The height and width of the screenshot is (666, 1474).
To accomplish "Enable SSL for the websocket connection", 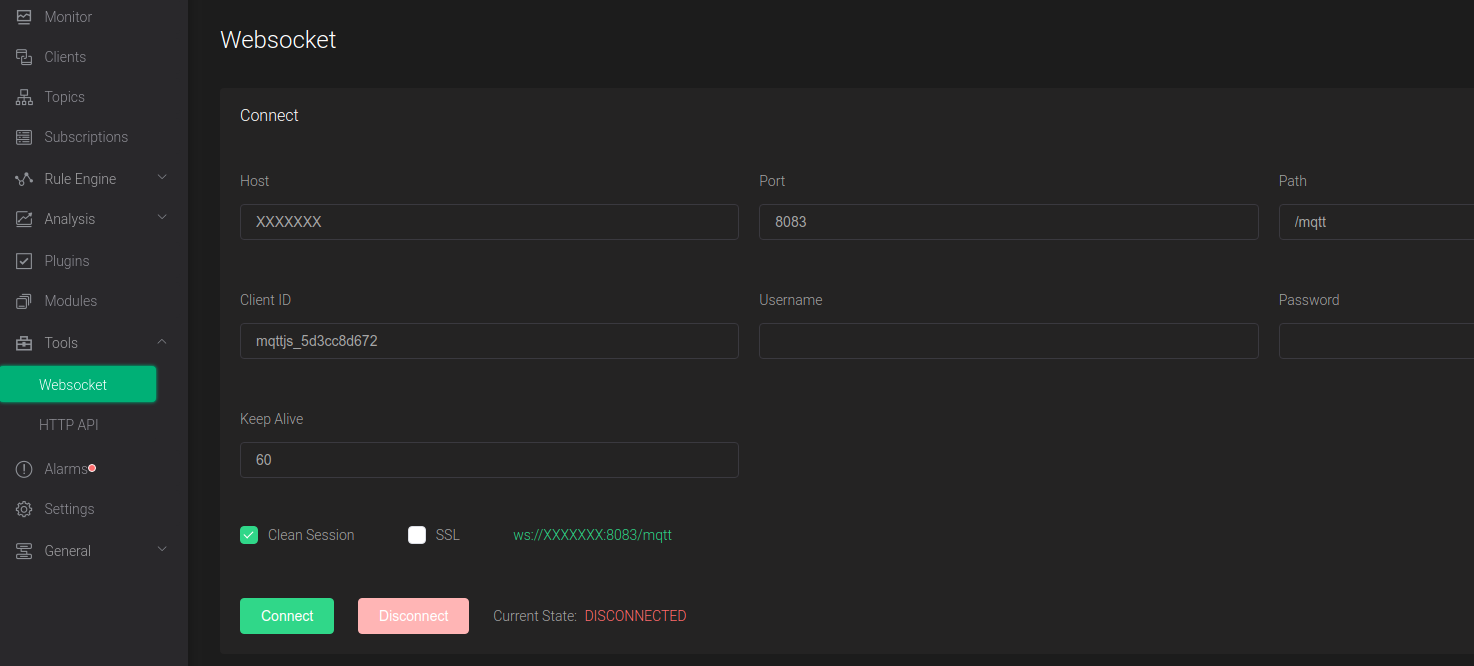I will [417, 534].
